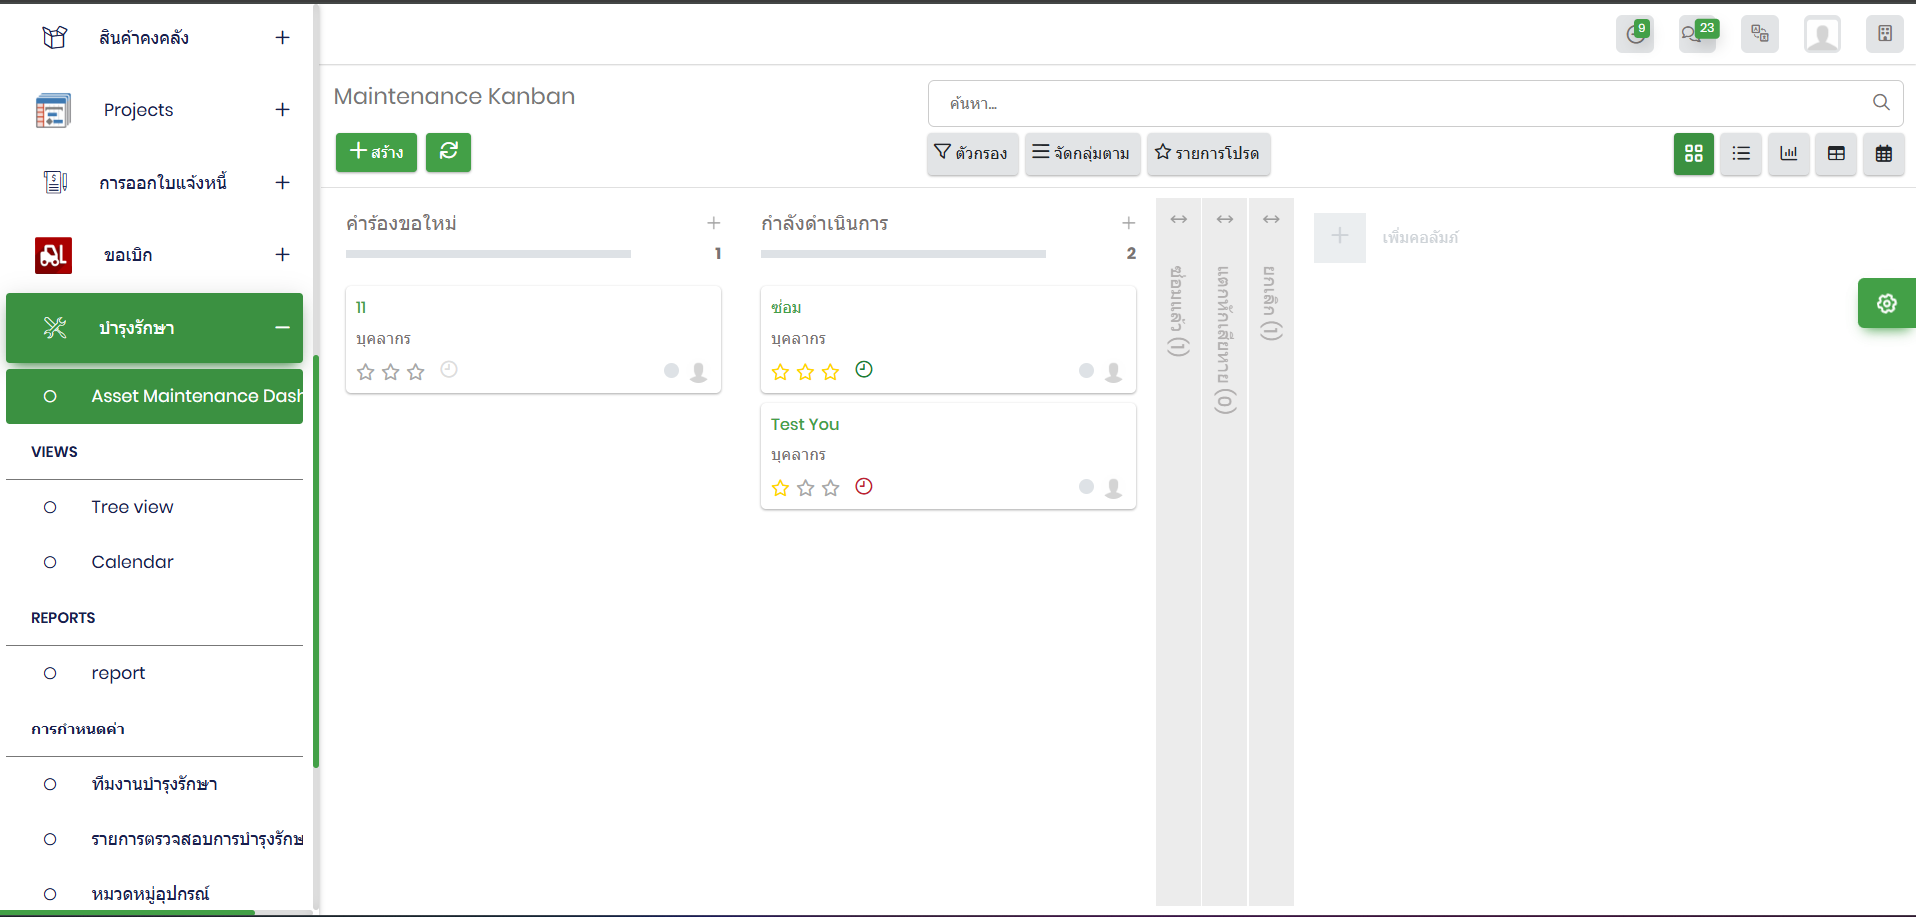Click in the ค้นหา search field
This screenshot has height=917, width=1916.
1400,103
